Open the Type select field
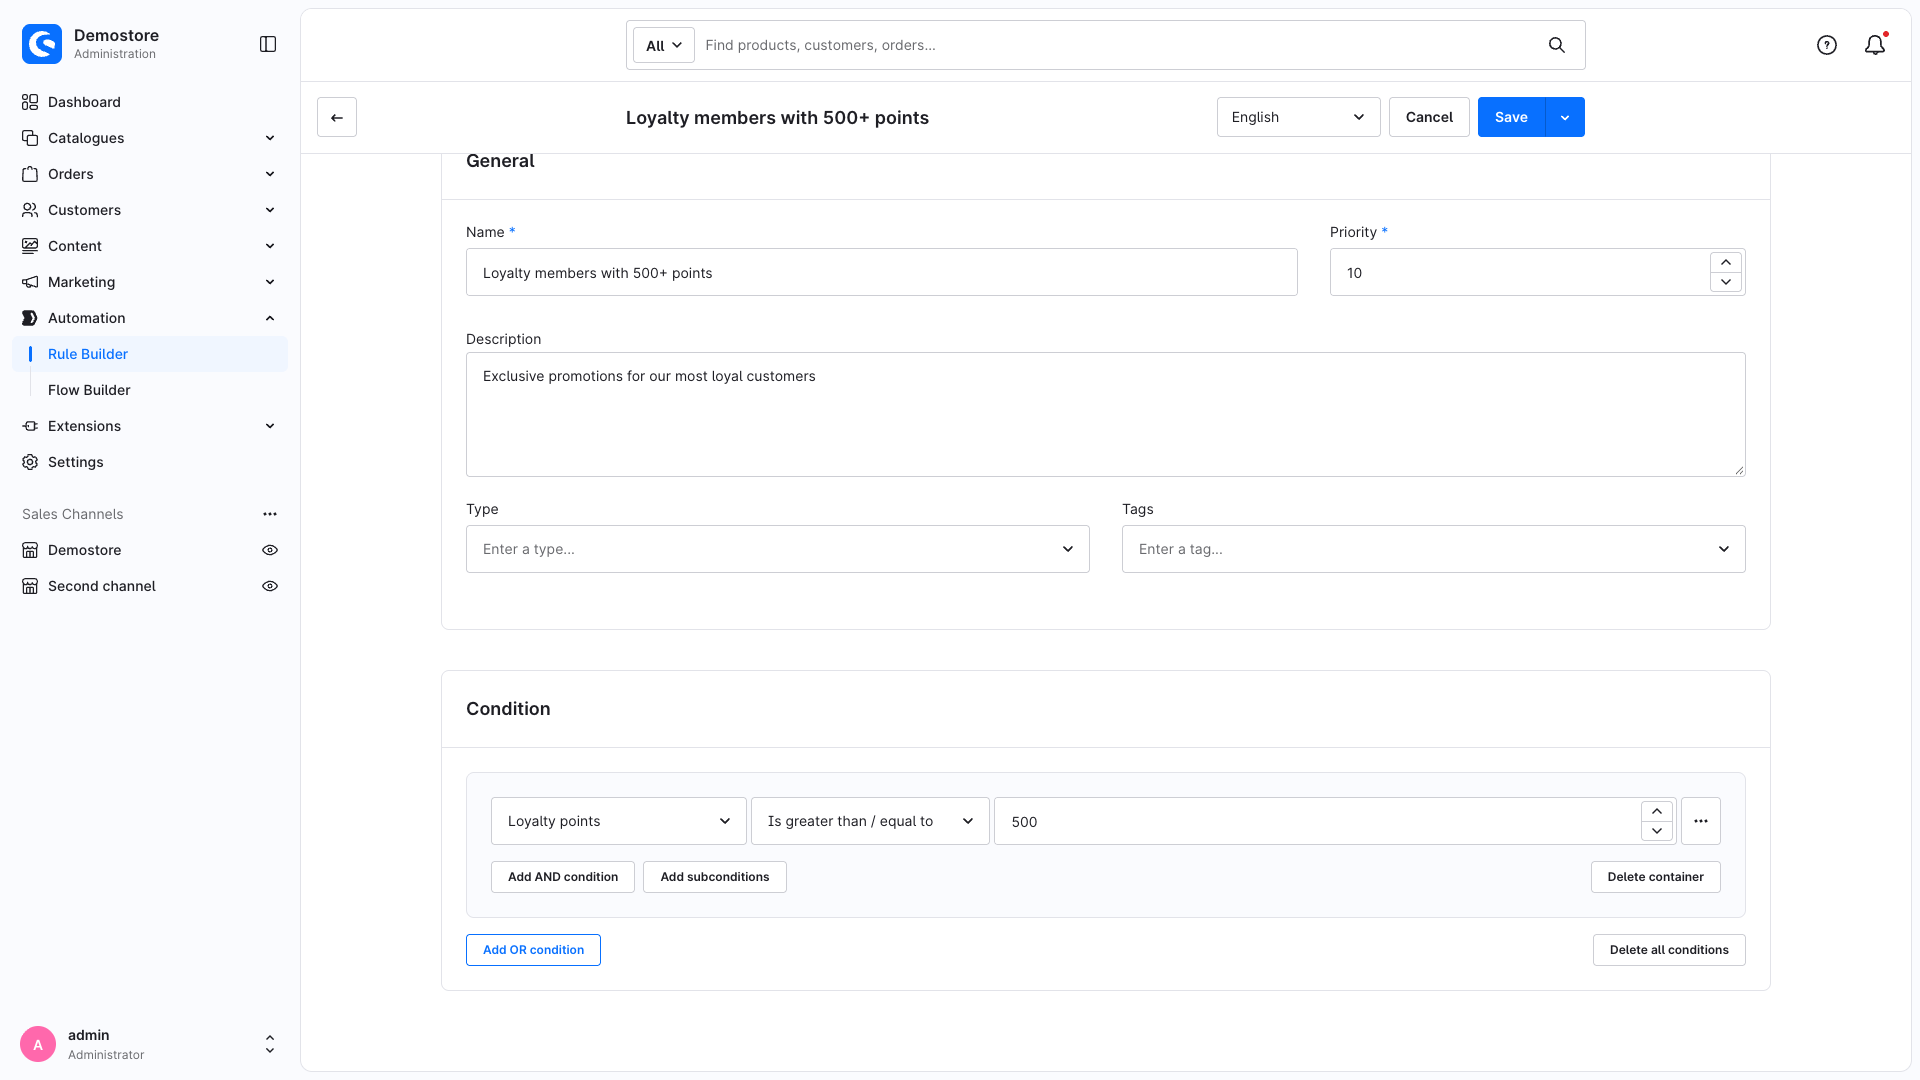 [x=778, y=549]
